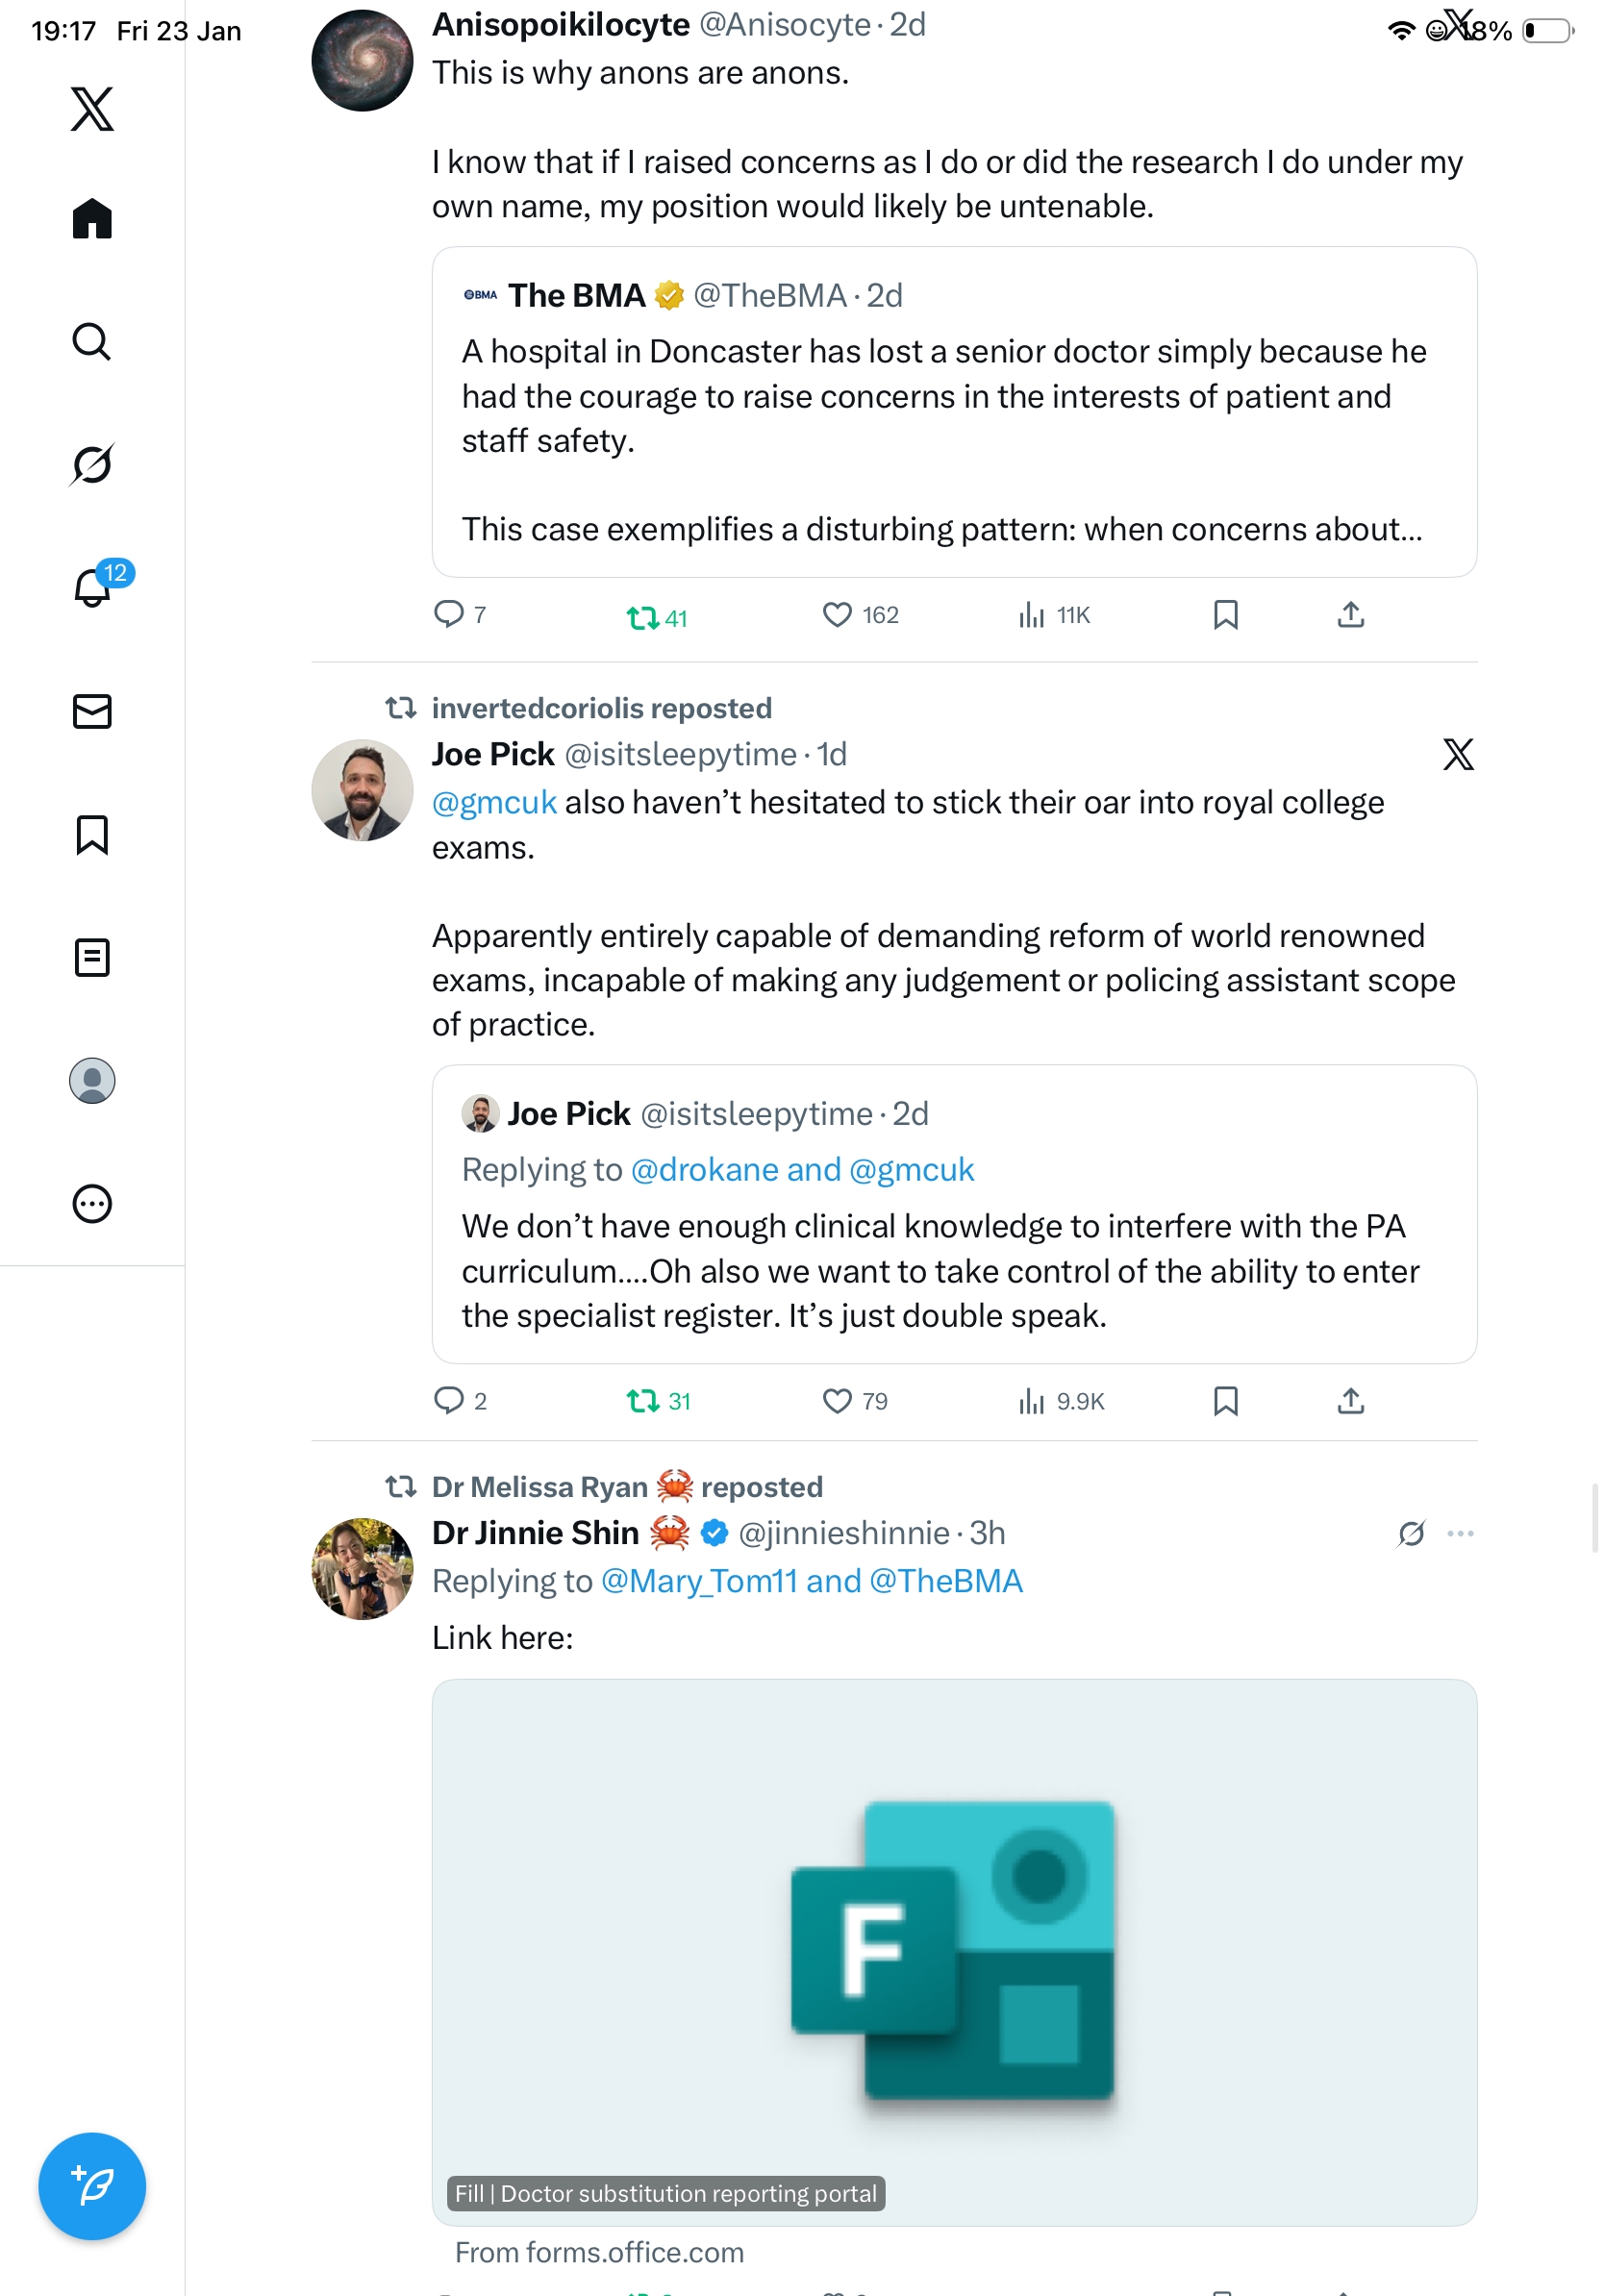Open Grok explain icon on Jinnie Shin's post

pos(1411,1532)
